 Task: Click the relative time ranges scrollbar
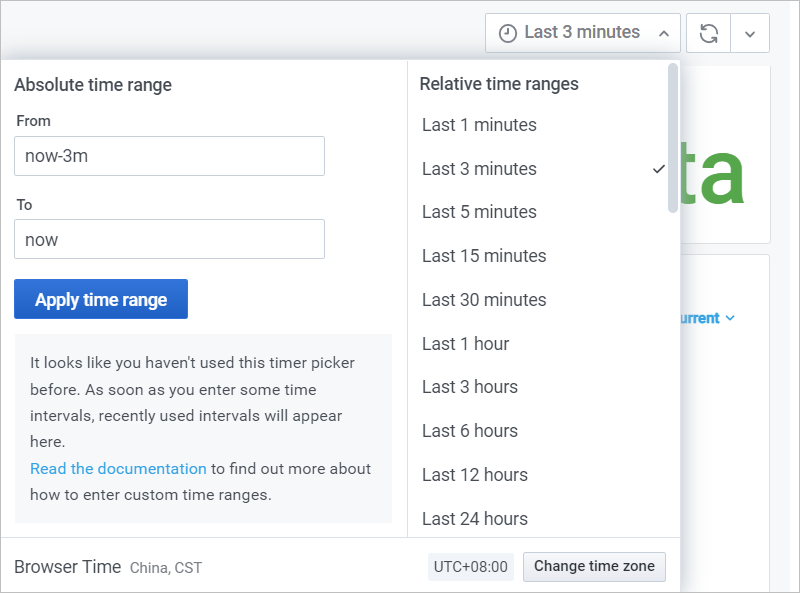[673, 140]
